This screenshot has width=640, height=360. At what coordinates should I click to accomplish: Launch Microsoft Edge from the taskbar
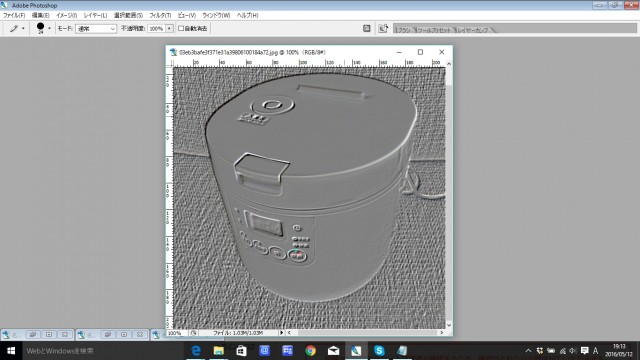[196, 351]
